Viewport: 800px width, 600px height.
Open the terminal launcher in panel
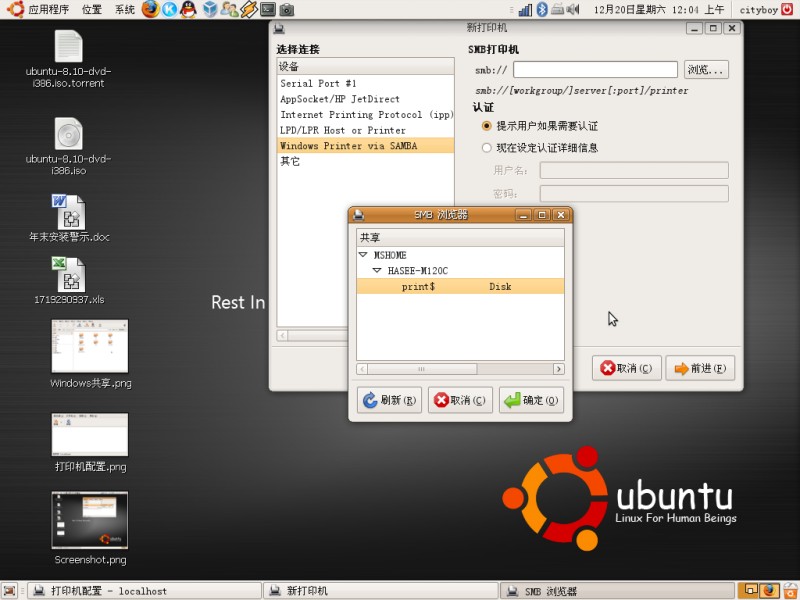pyautogui.click(x=268, y=9)
